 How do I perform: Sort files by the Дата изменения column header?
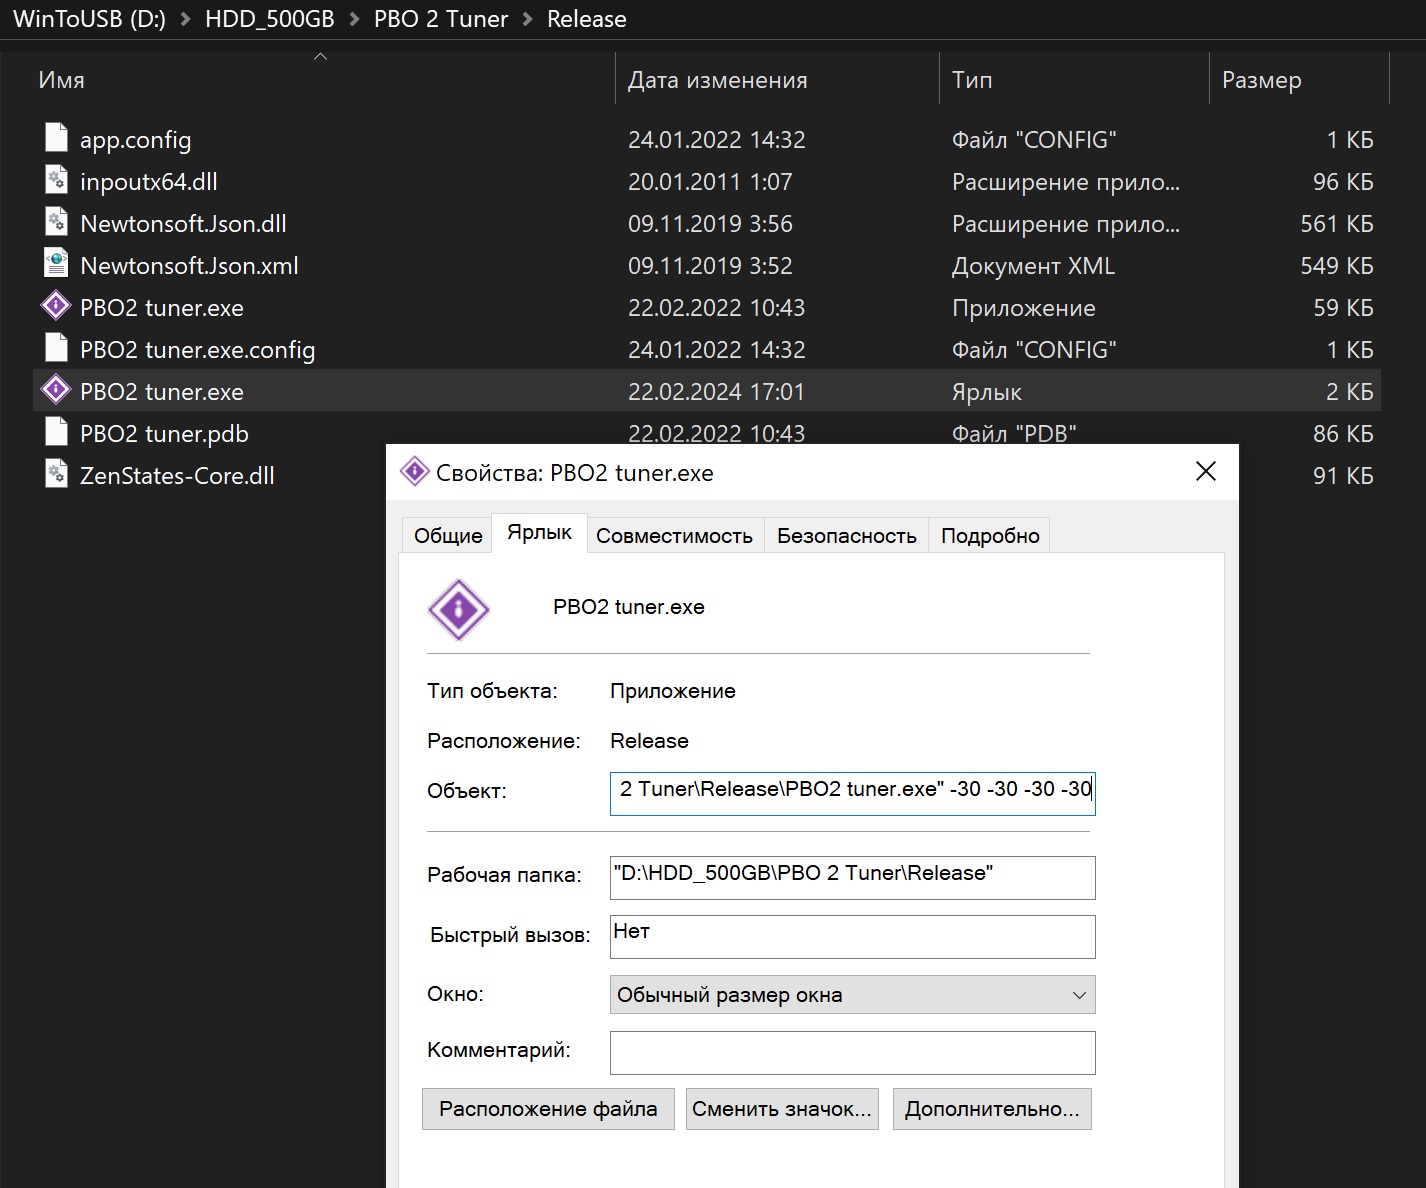pos(717,80)
